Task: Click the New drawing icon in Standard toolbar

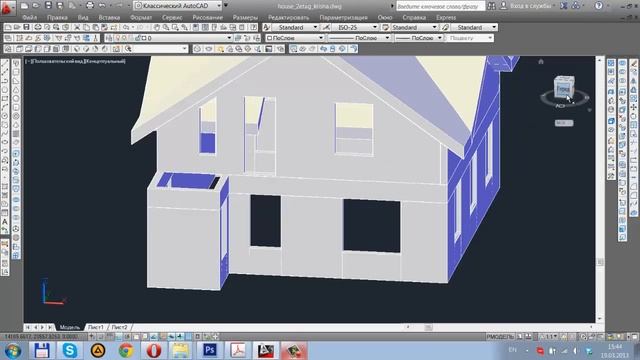Action: click(x=8, y=27)
